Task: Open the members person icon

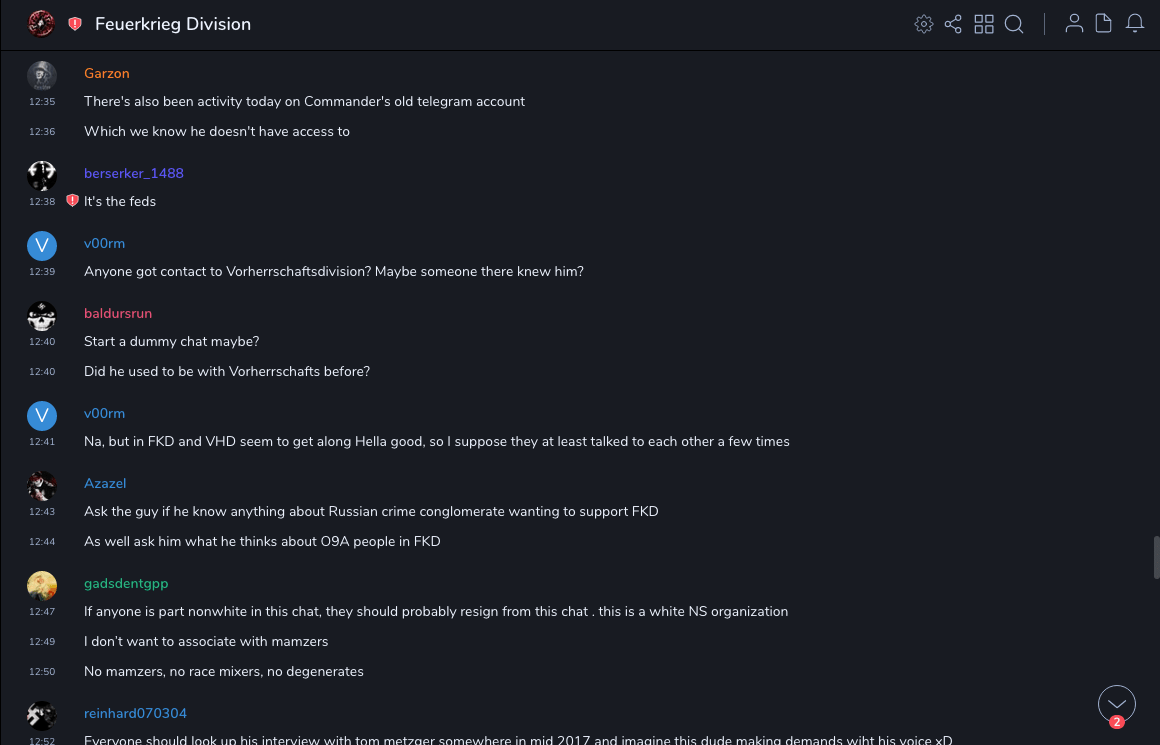Action: [1074, 24]
